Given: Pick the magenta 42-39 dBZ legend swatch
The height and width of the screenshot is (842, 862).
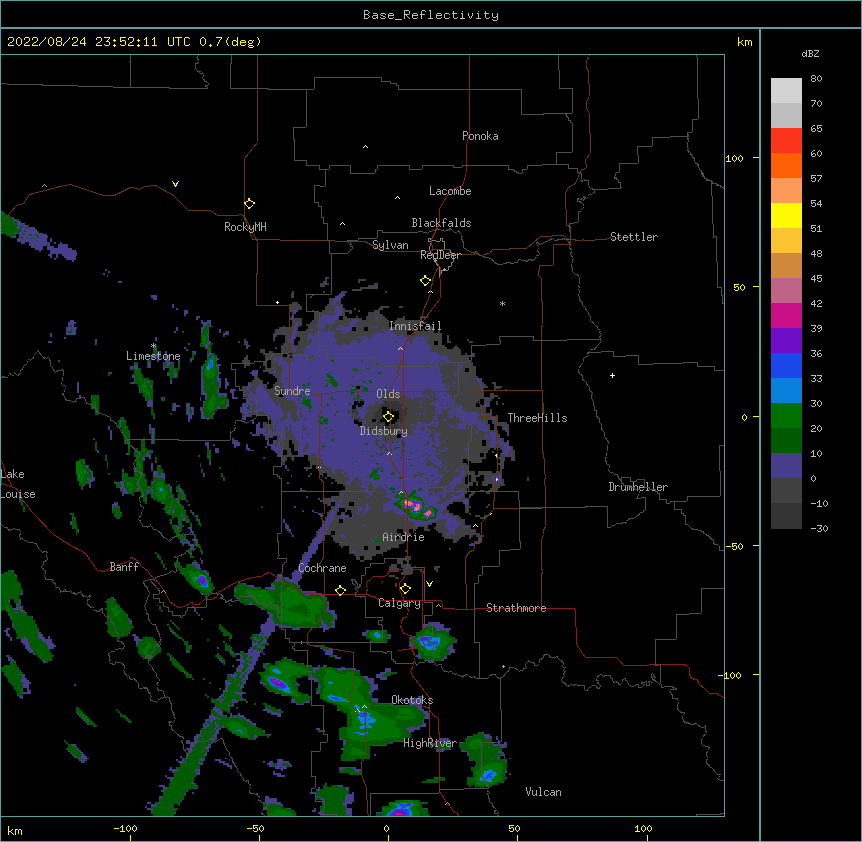Looking at the screenshot, I should [786, 315].
